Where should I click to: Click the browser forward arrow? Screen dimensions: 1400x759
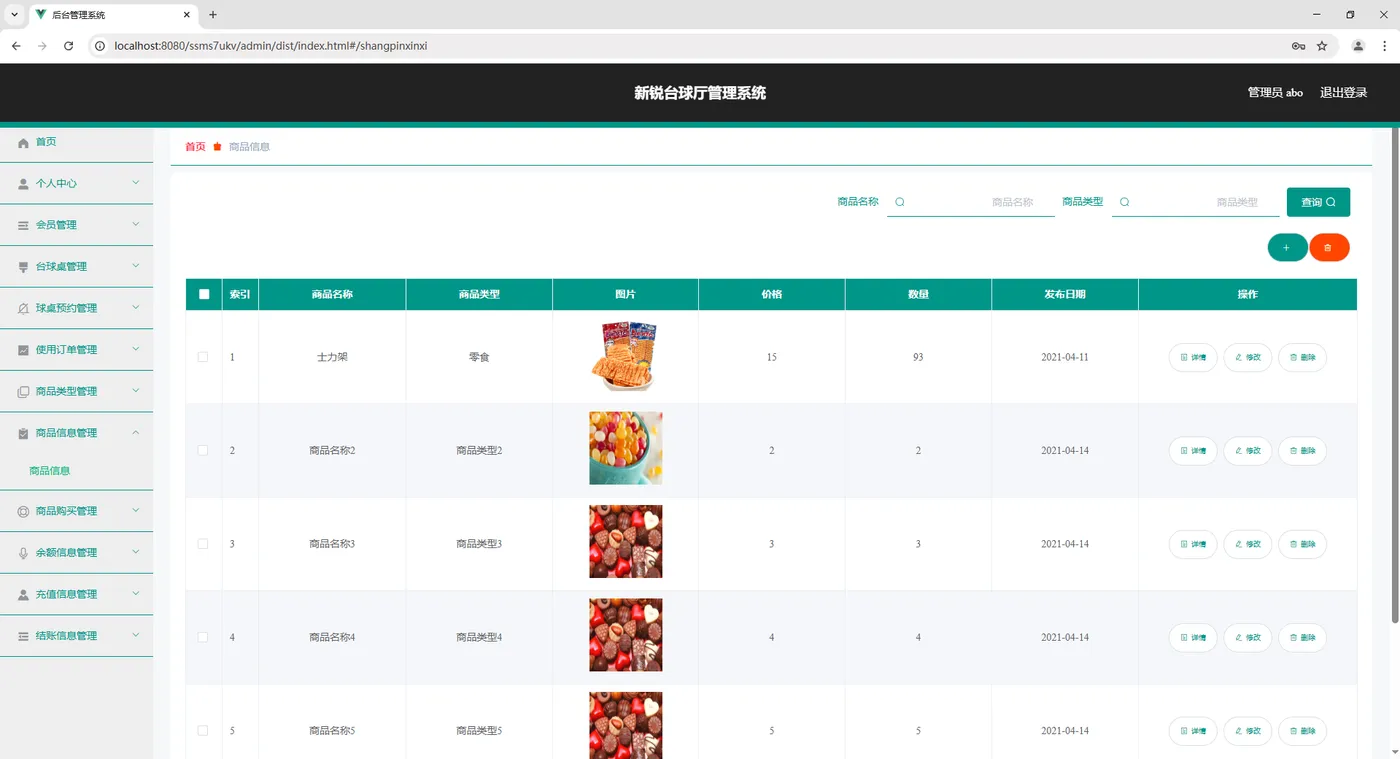click(x=42, y=46)
